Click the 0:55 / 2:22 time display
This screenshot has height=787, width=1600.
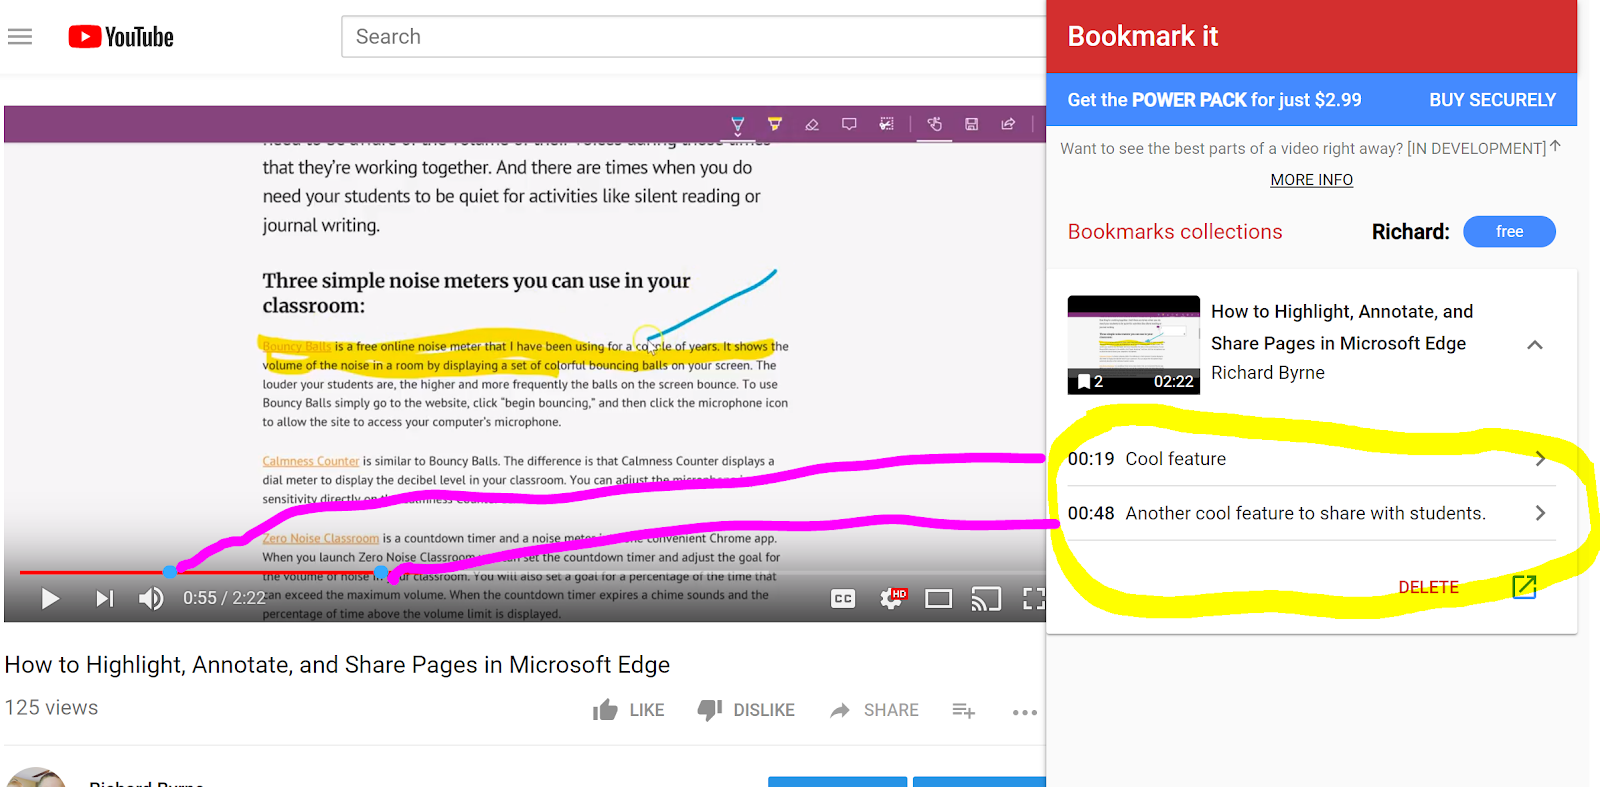[224, 598]
